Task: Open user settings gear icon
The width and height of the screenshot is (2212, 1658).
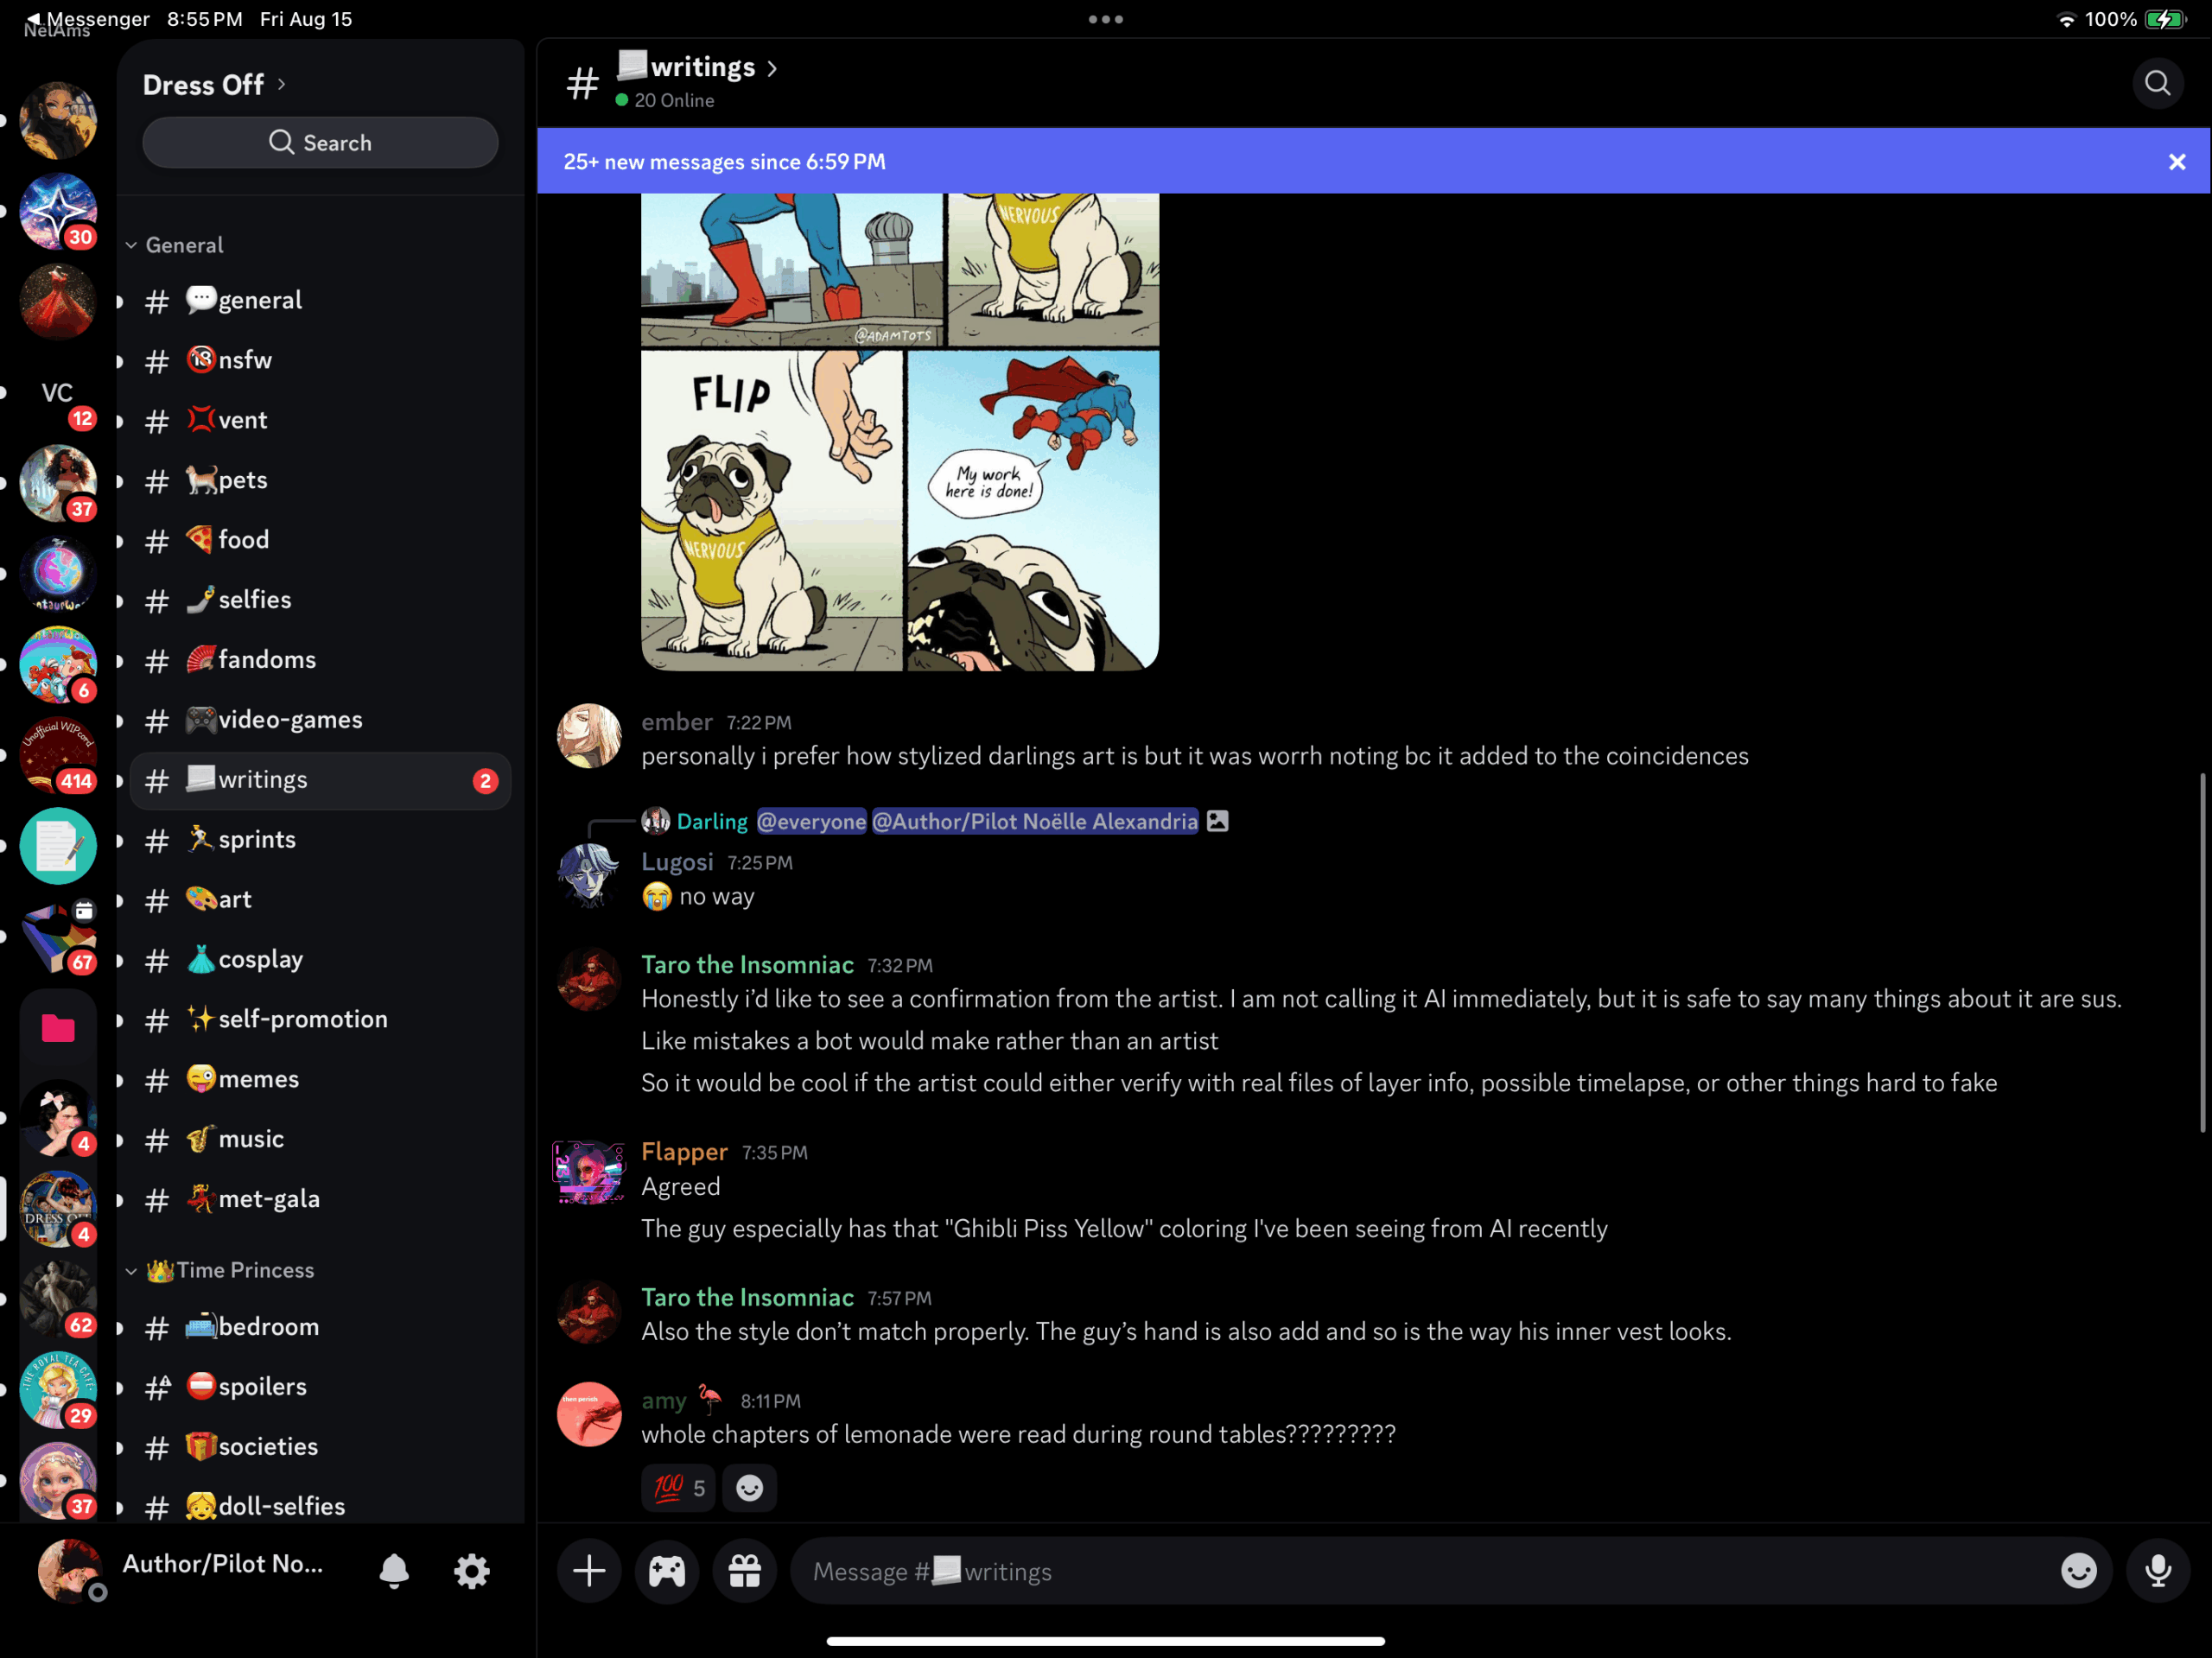Action: [x=472, y=1571]
